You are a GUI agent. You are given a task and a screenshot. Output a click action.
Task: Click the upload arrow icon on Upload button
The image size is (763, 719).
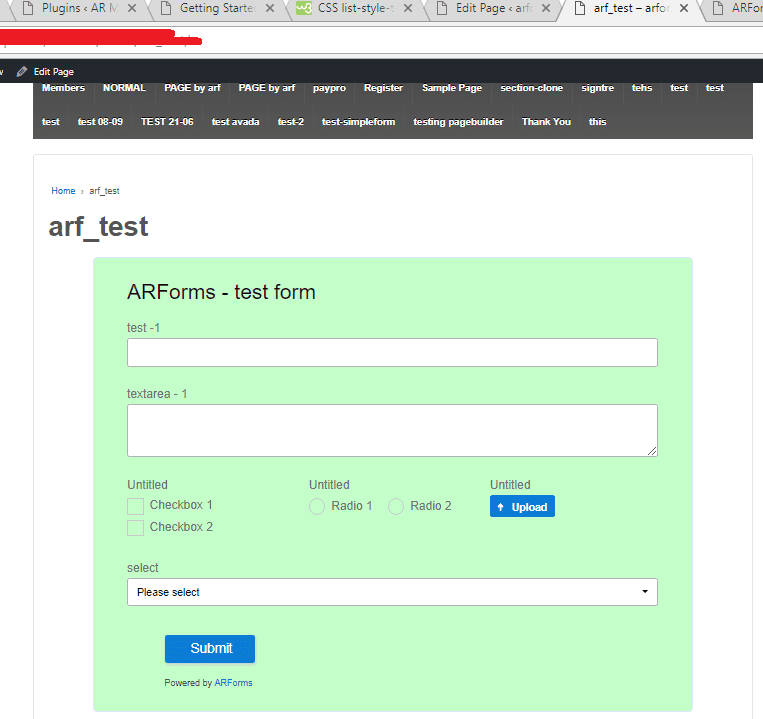click(x=500, y=507)
